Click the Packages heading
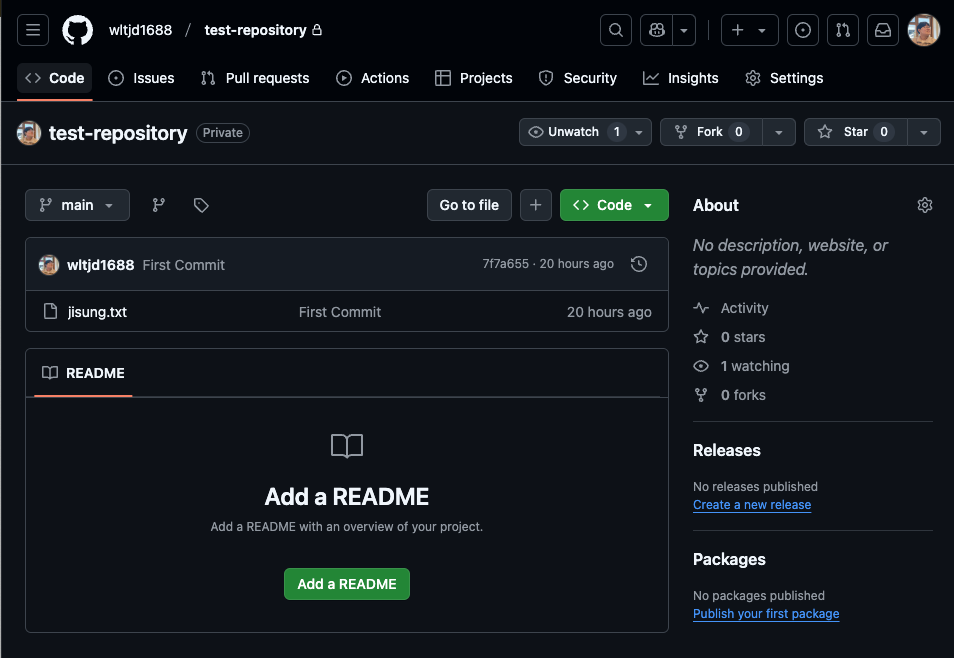 click(729, 559)
